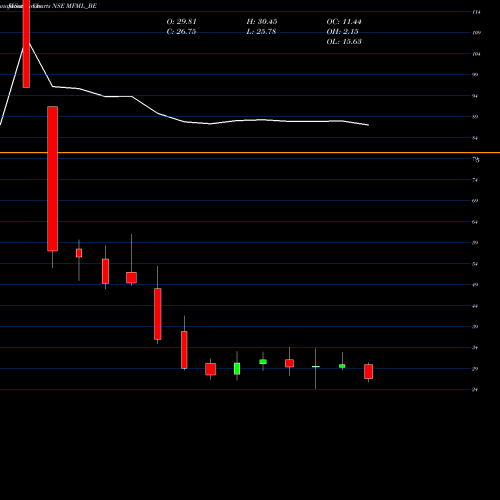Click the 44 price axis label
Screen dimensions: 500x500
pyautogui.click(x=475, y=306)
